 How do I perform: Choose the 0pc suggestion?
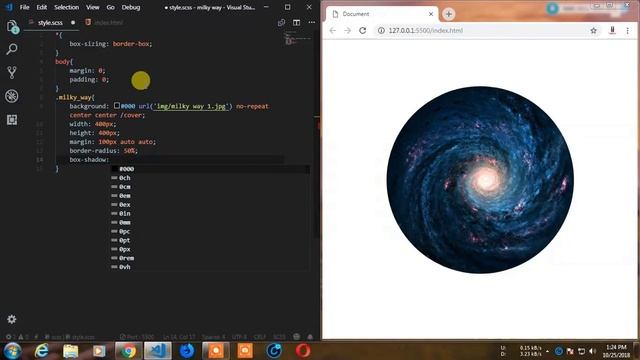pyautogui.click(x=210, y=231)
